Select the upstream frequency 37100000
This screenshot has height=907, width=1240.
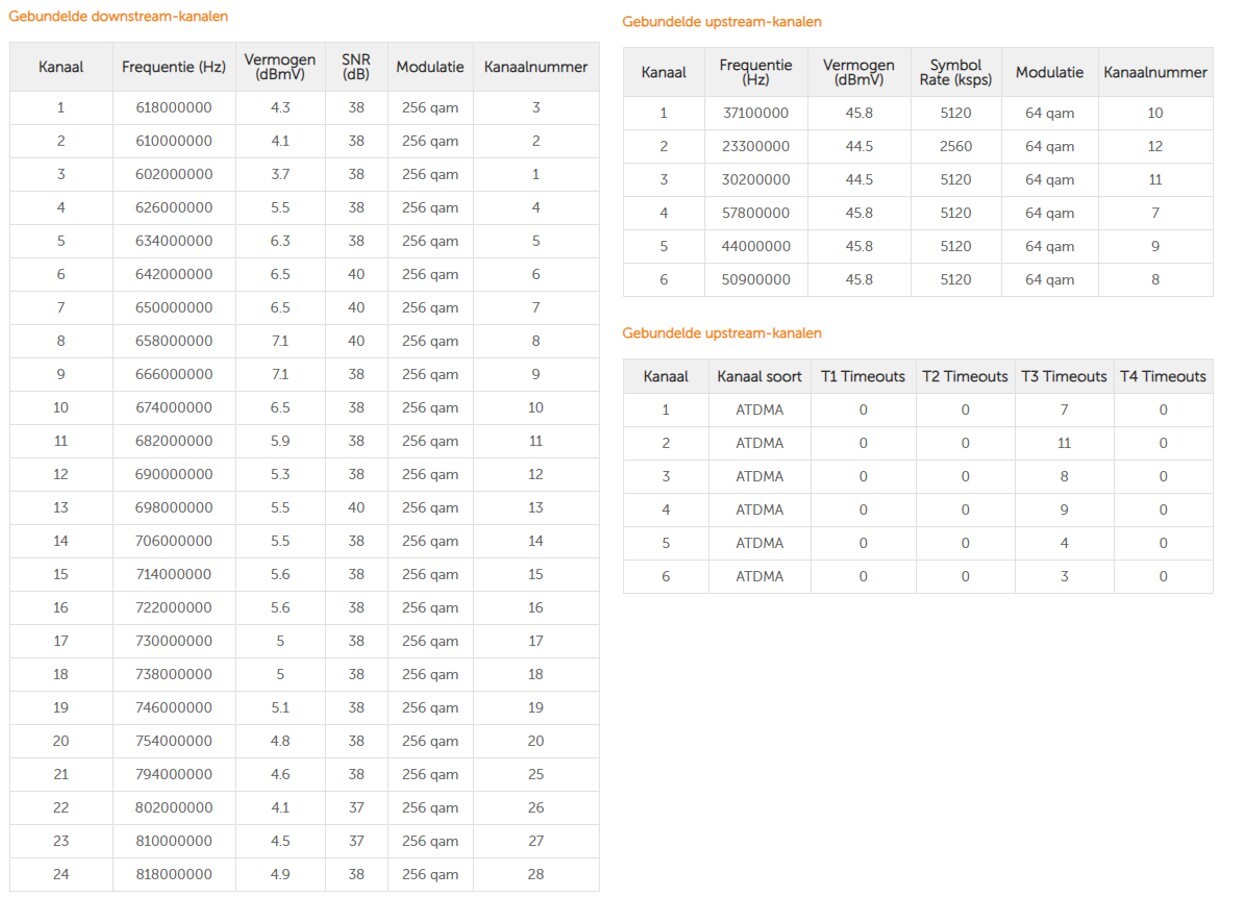click(755, 113)
